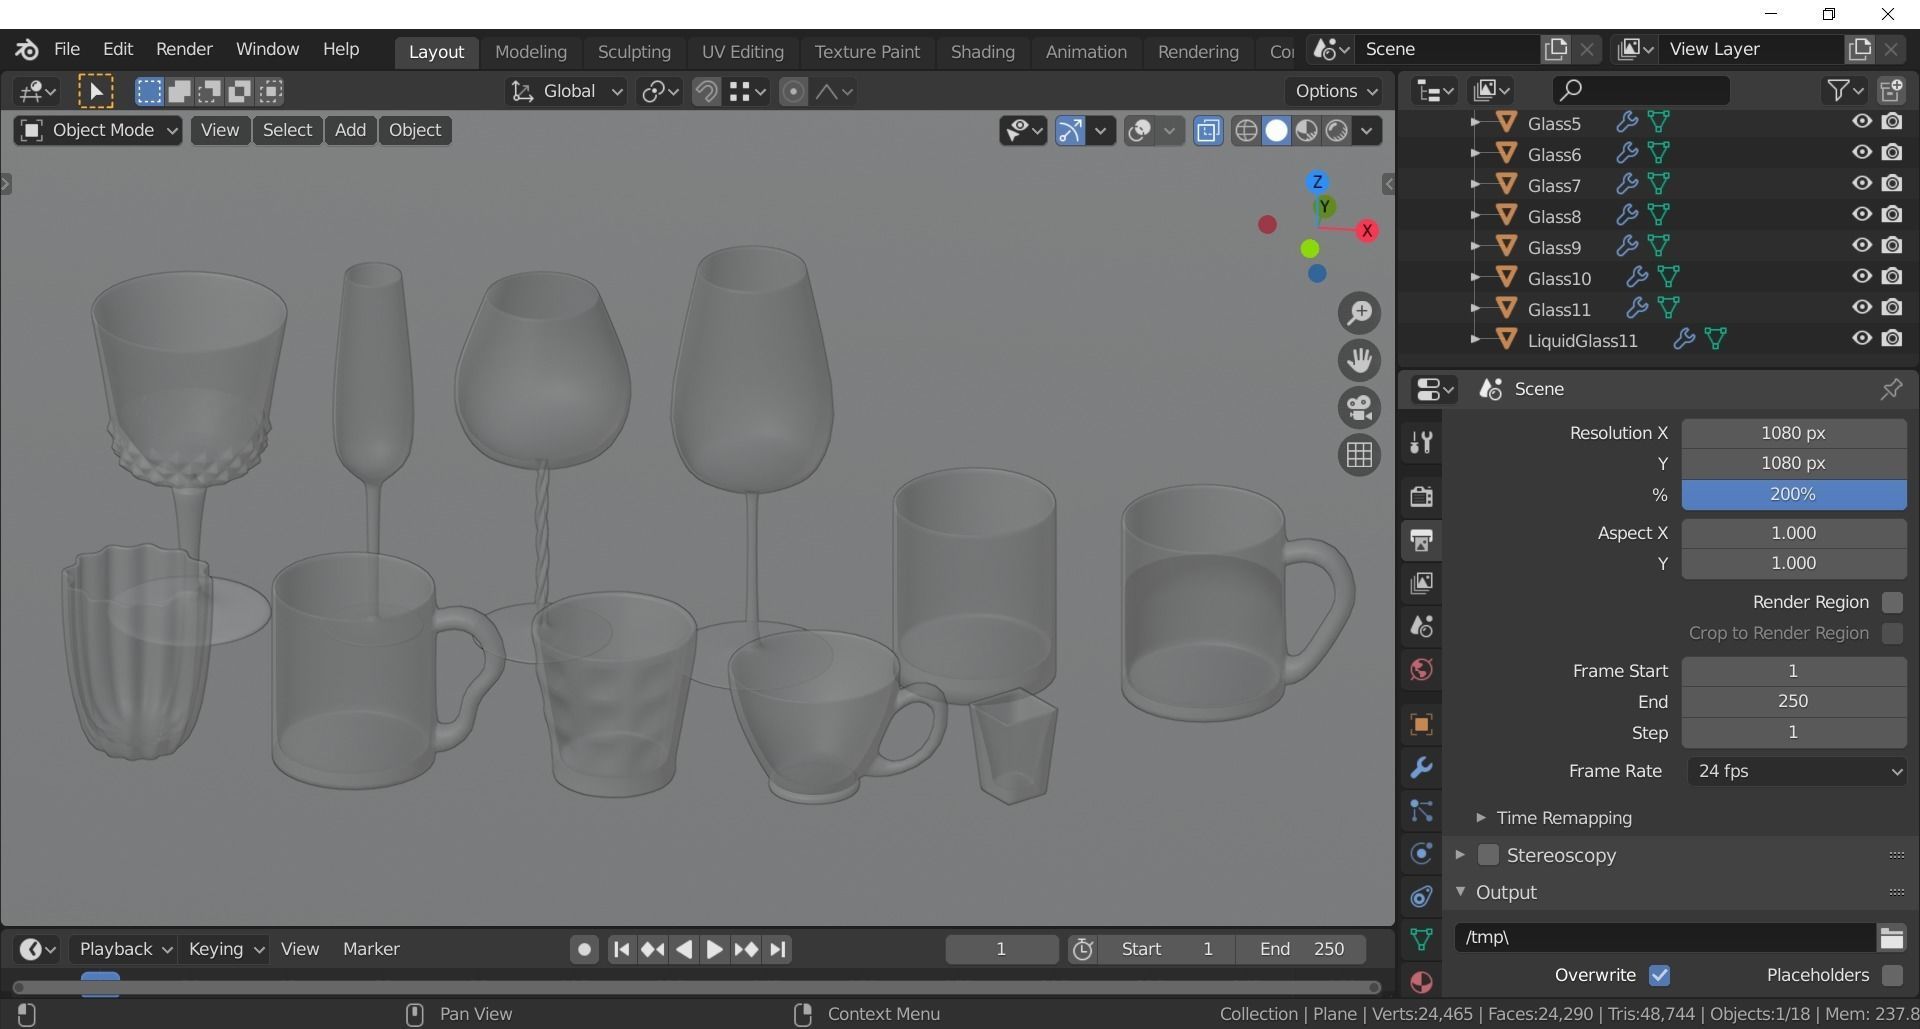Add new collection in outliner
Image resolution: width=1920 pixels, height=1029 pixels.
1891,91
